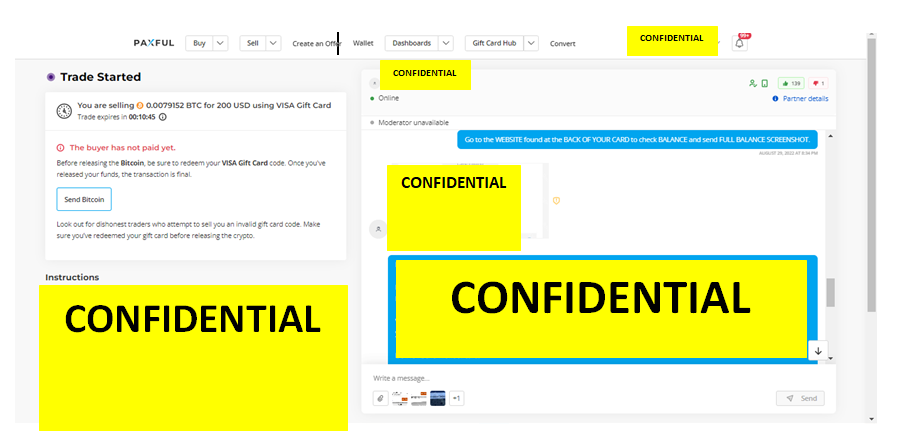Click the Trade Started heading
Viewport: 908px width, 446px height.
click(x=101, y=77)
